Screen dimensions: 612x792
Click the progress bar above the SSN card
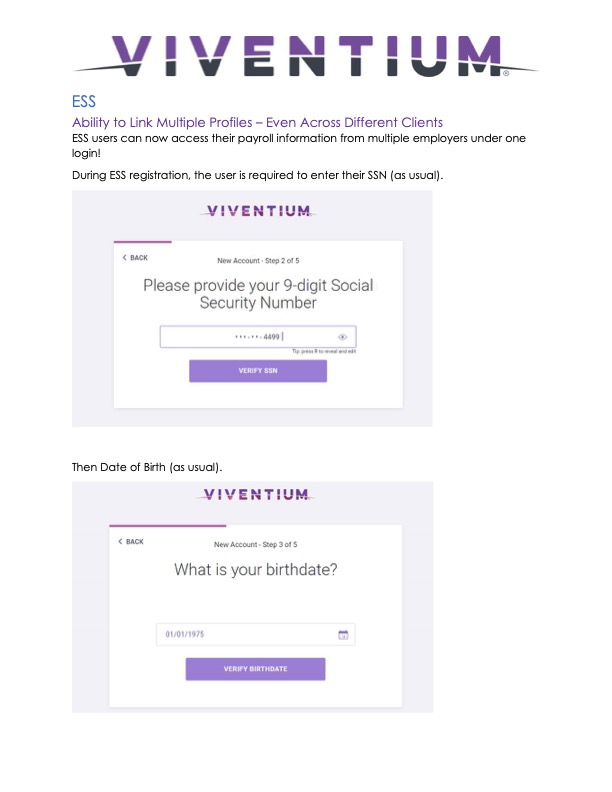point(143,241)
